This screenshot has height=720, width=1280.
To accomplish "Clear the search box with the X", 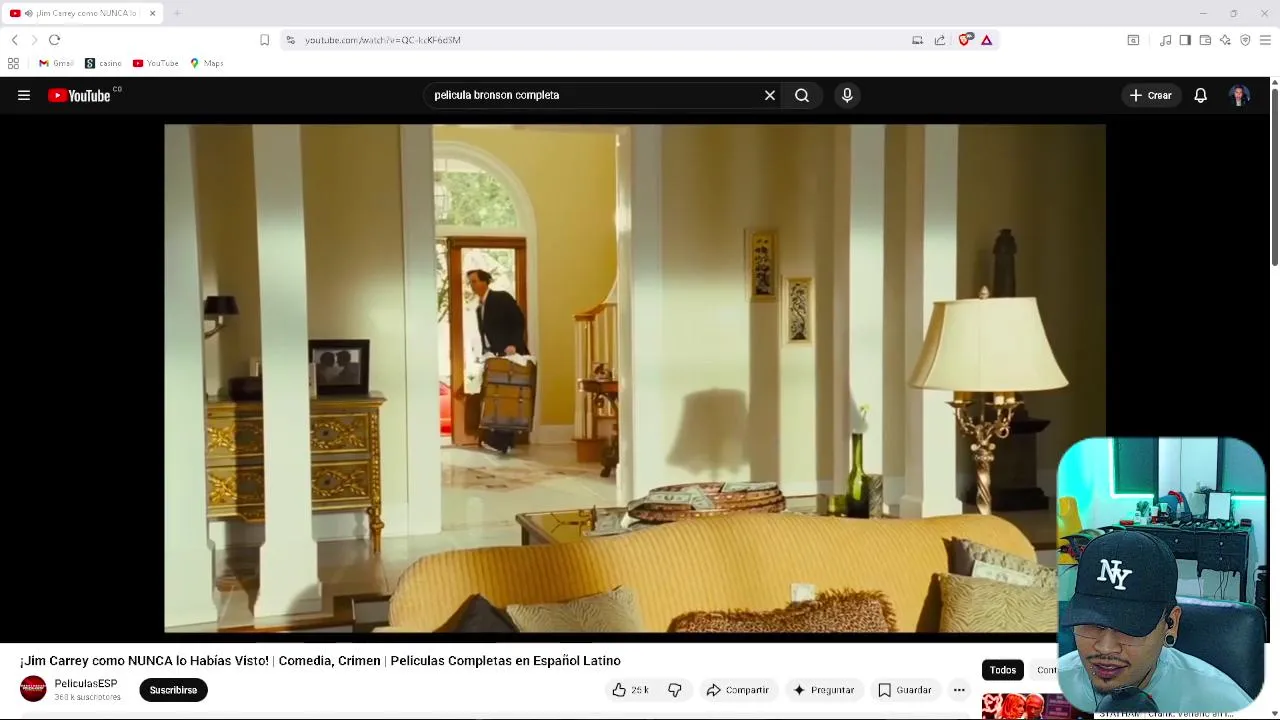I will (x=770, y=95).
